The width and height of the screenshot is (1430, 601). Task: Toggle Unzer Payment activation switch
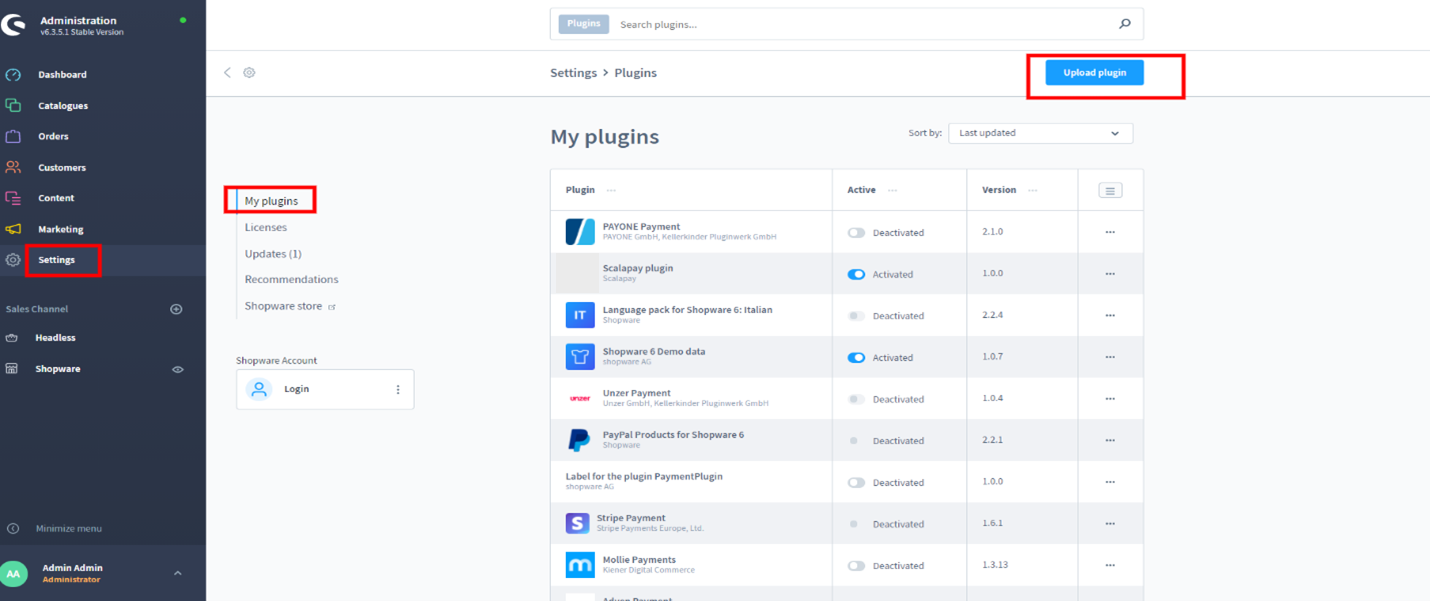point(856,399)
